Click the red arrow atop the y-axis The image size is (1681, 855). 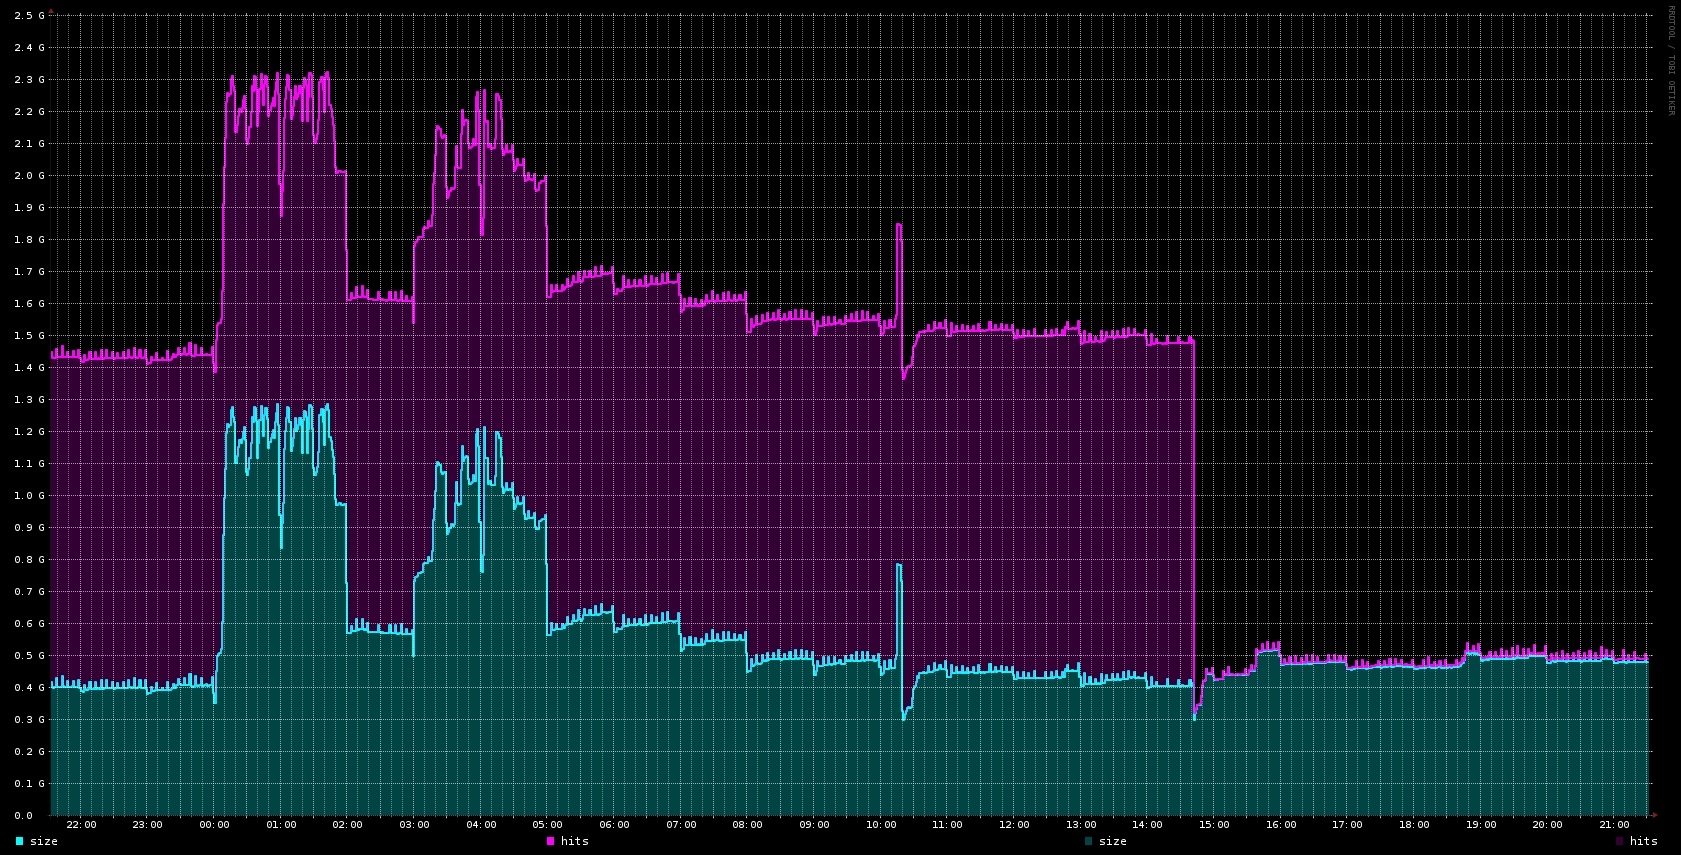pyautogui.click(x=51, y=11)
